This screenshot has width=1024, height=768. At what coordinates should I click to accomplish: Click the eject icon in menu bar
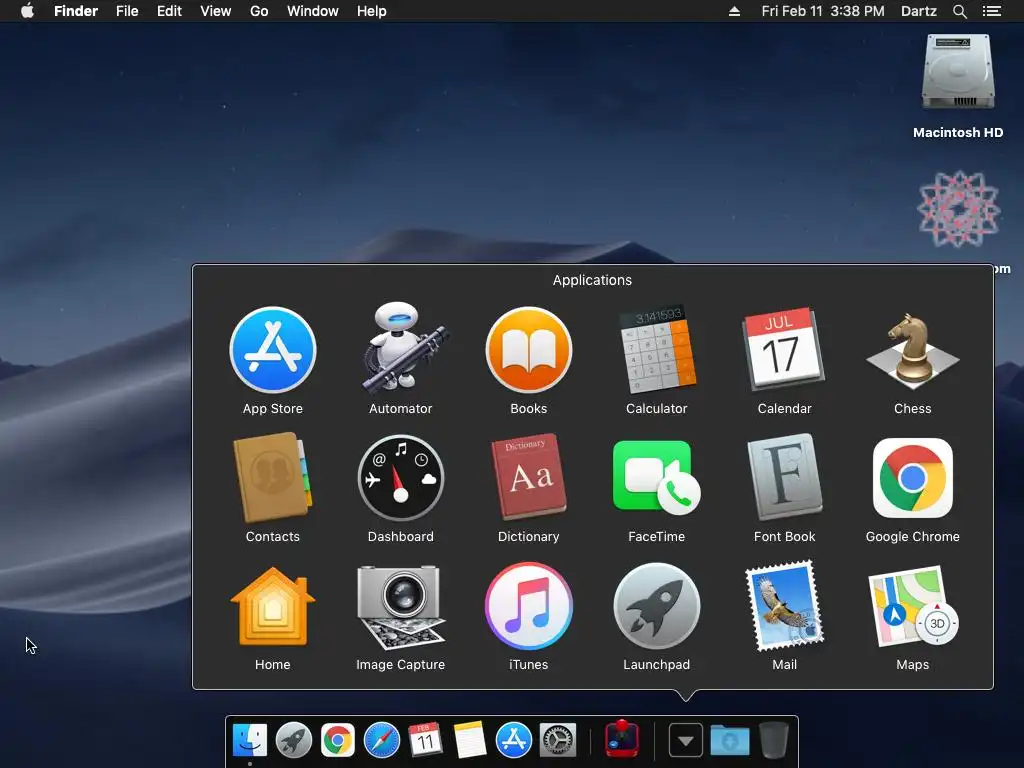click(x=735, y=11)
